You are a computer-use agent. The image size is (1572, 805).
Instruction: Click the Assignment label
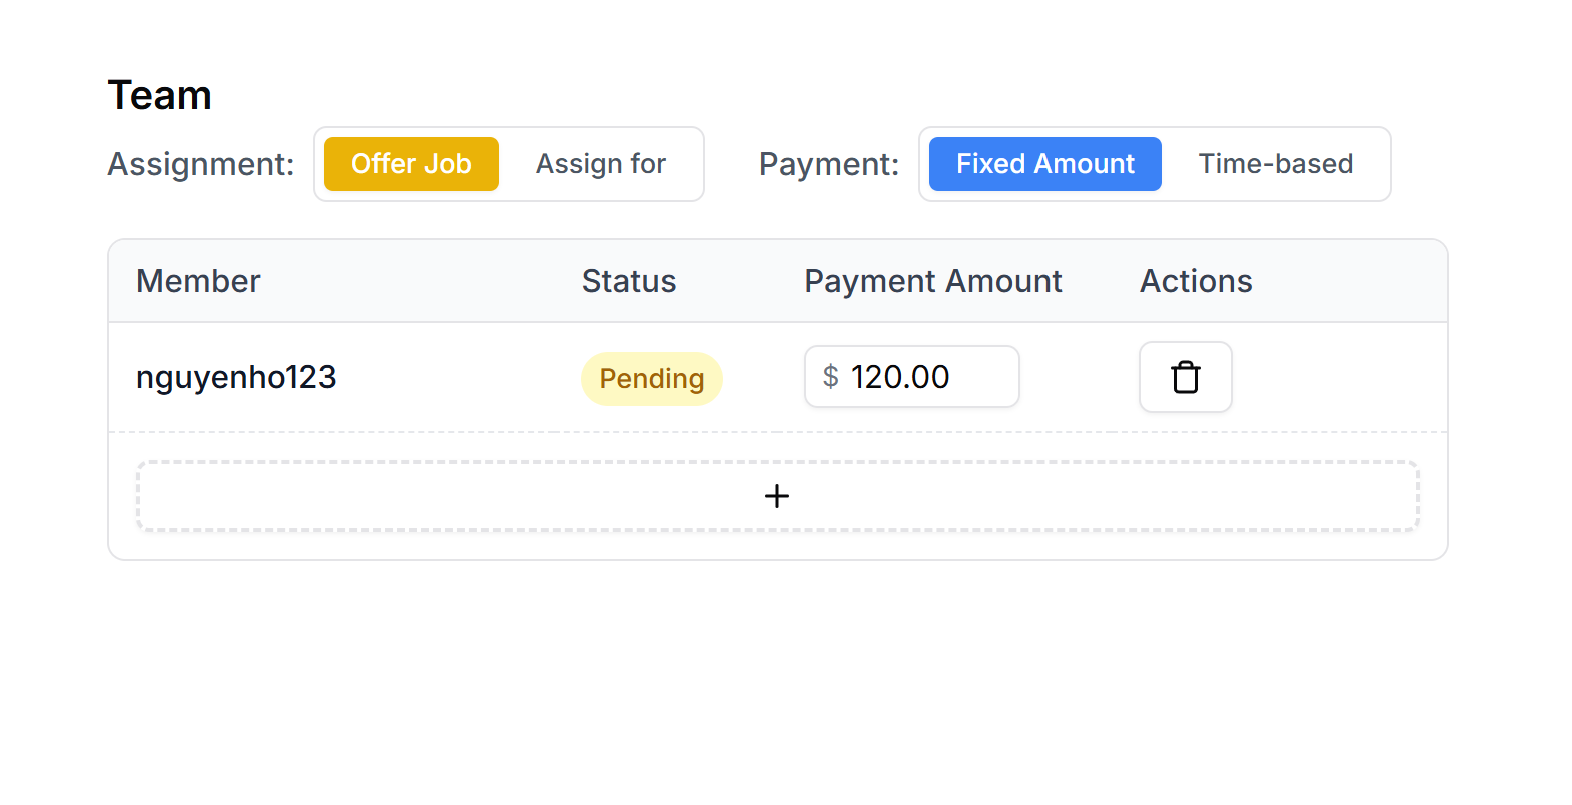pos(201,164)
